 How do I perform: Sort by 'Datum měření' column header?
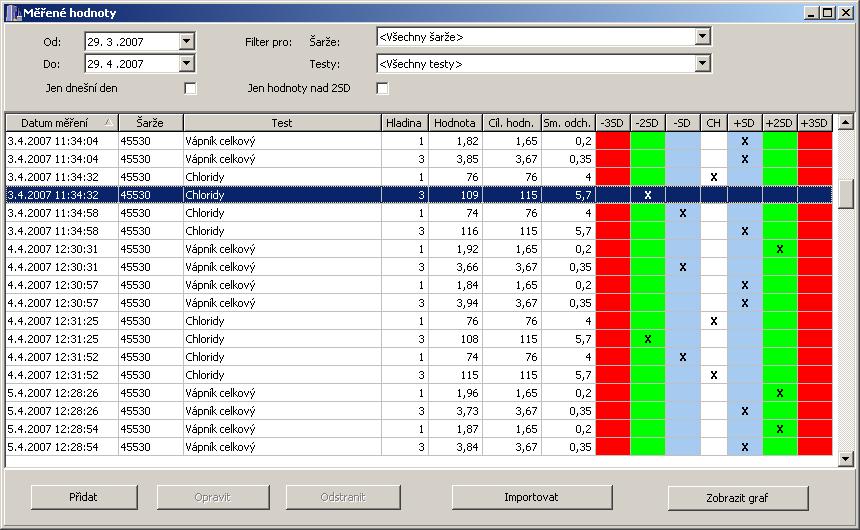tap(62, 123)
